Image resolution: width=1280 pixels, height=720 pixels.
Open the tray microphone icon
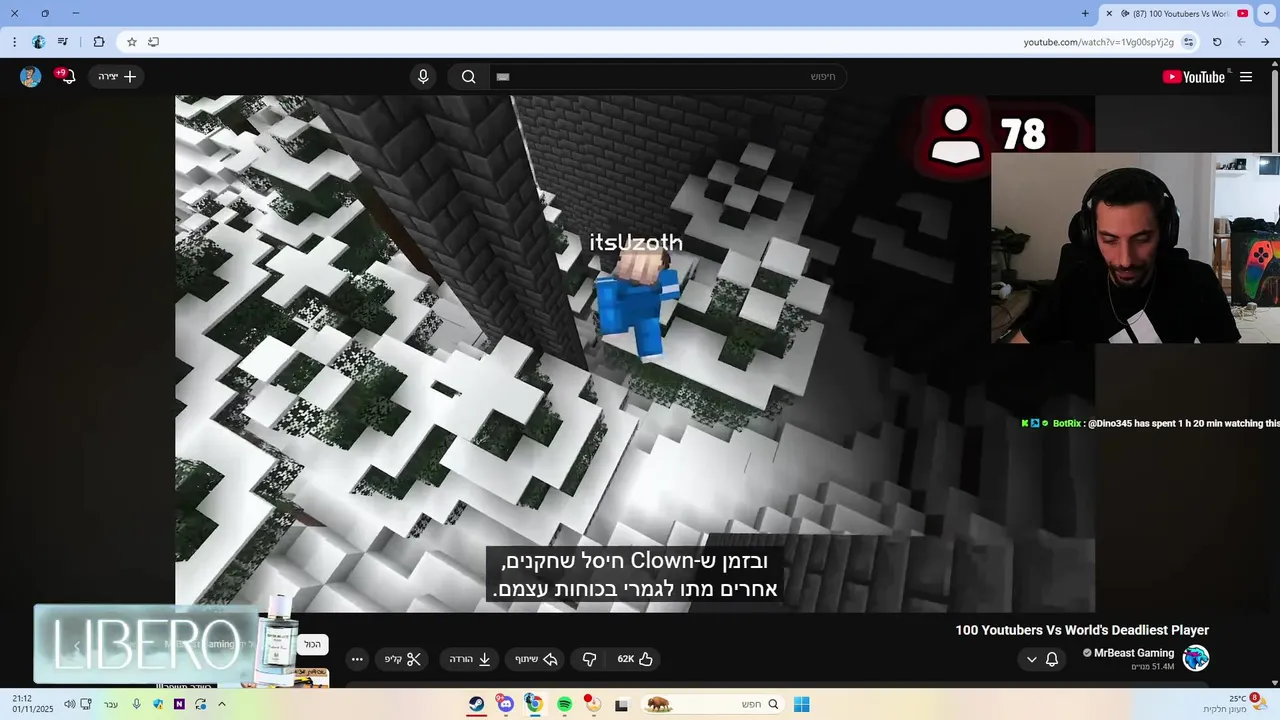click(137, 704)
